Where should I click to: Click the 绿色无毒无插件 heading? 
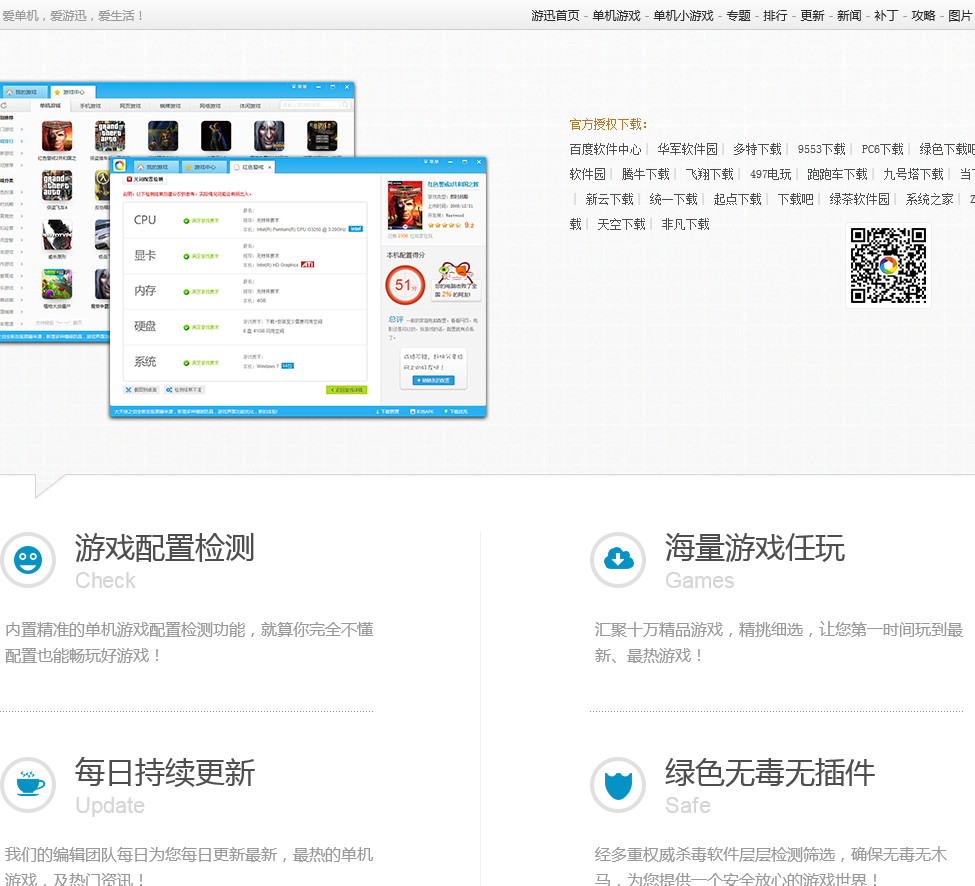(770, 773)
